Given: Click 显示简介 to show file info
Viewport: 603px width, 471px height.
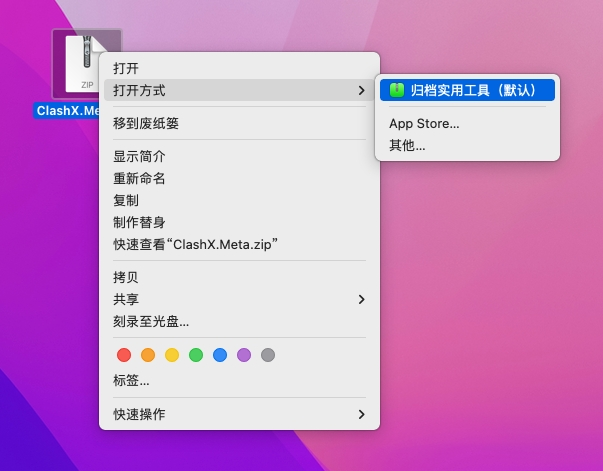Looking at the screenshot, I should 139,156.
